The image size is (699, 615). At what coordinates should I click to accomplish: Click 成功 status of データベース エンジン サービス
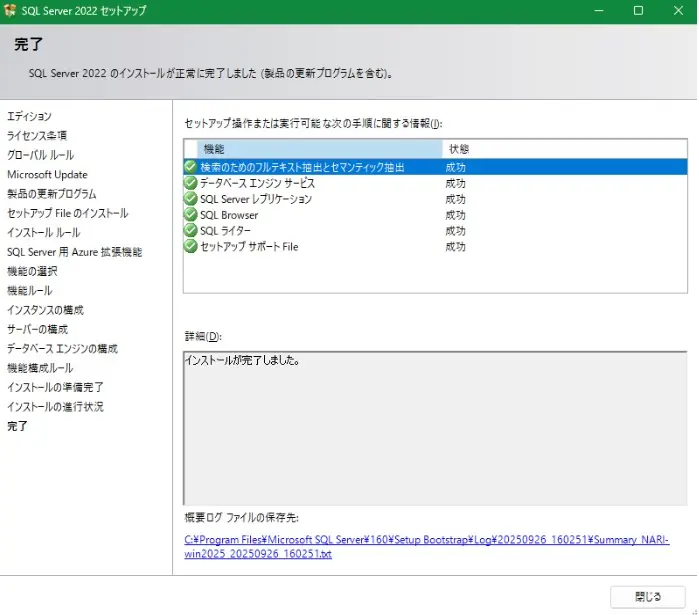click(455, 183)
